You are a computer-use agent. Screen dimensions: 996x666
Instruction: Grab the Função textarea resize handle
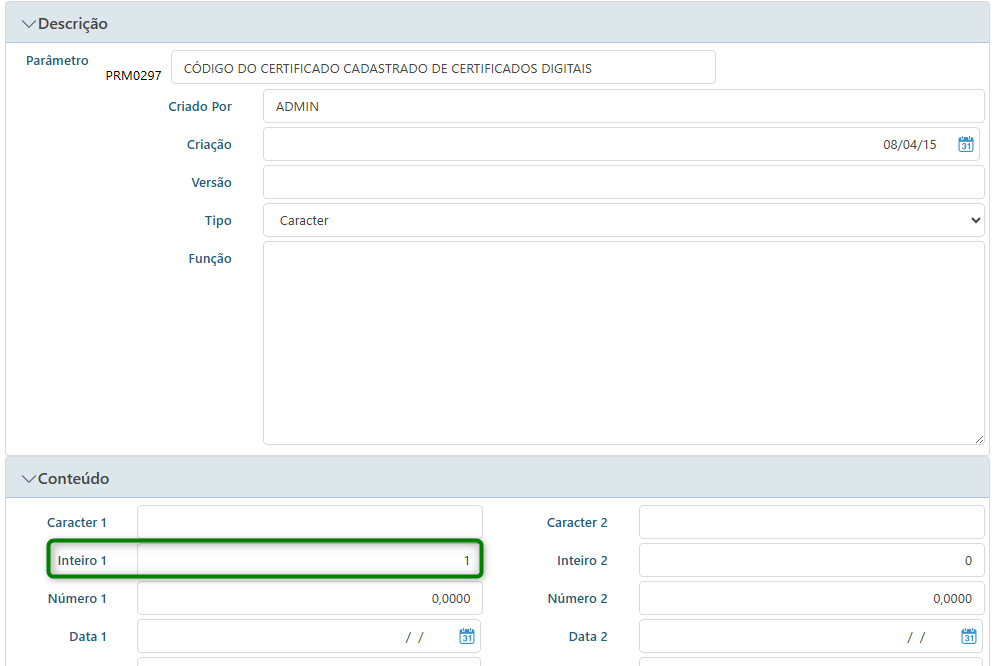coord(978,438)
